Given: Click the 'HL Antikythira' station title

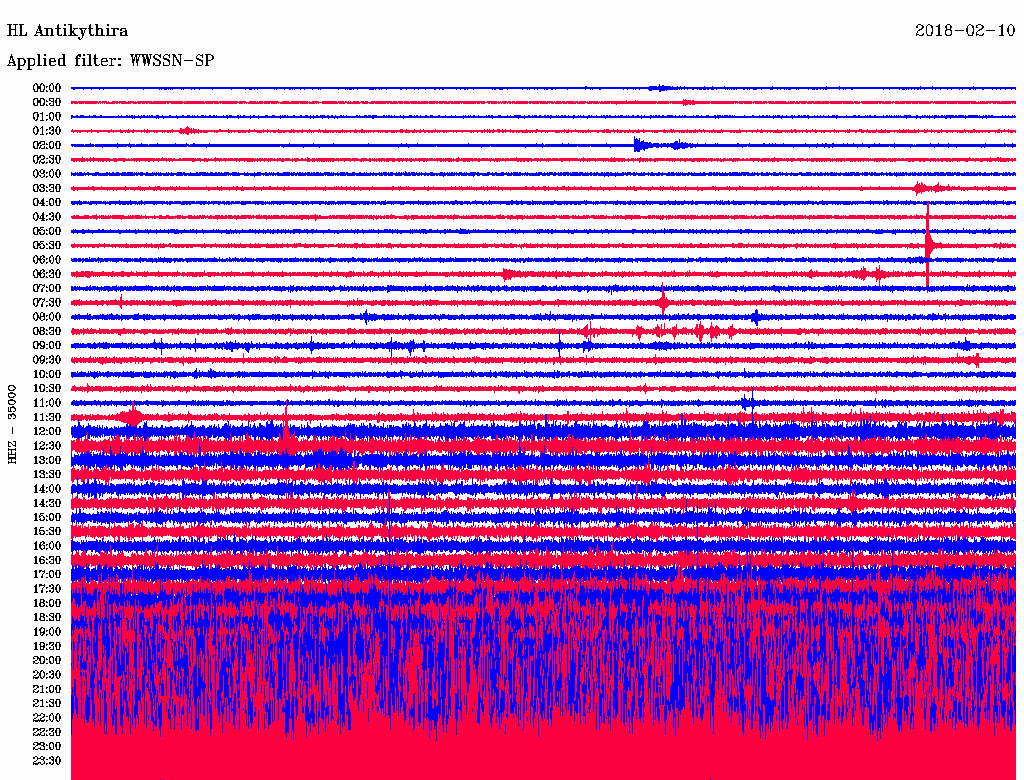Looking at the screenshot, I should pyautogui.click(x=67, y=31).
